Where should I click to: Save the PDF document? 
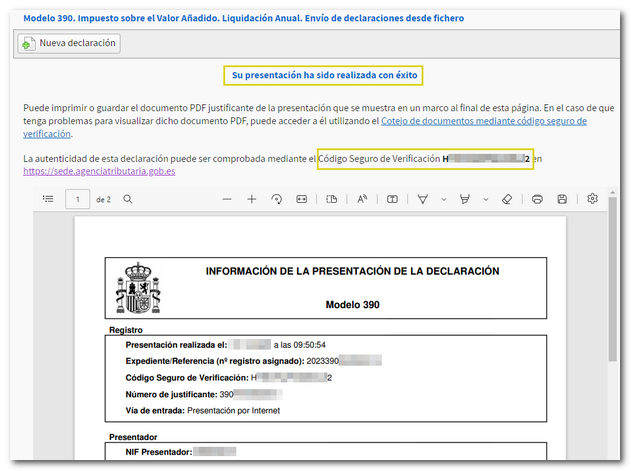[562, 199]
